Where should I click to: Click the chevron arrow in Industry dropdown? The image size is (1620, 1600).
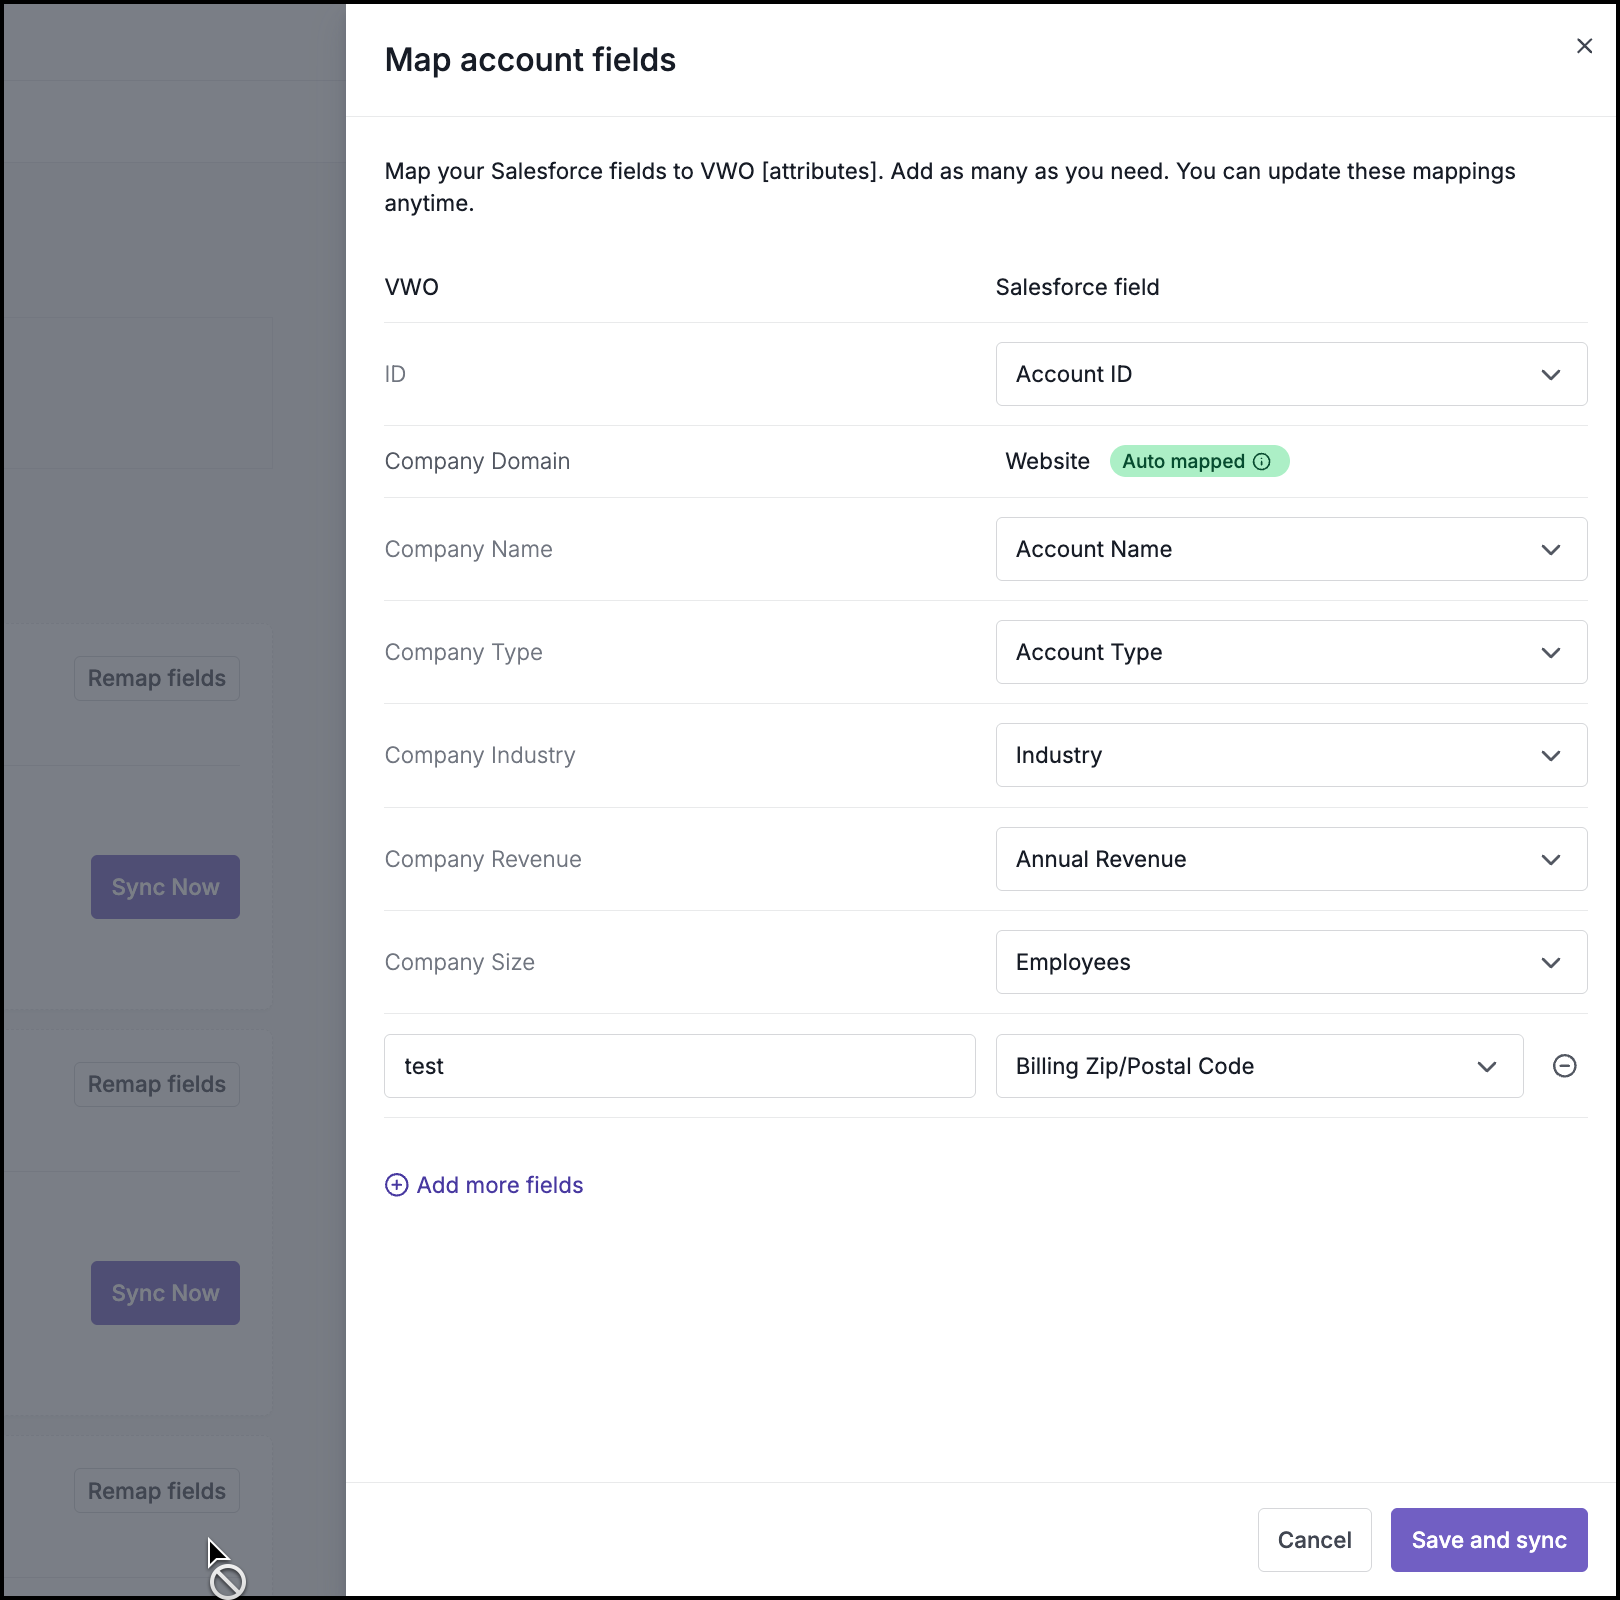point(1550,756)
